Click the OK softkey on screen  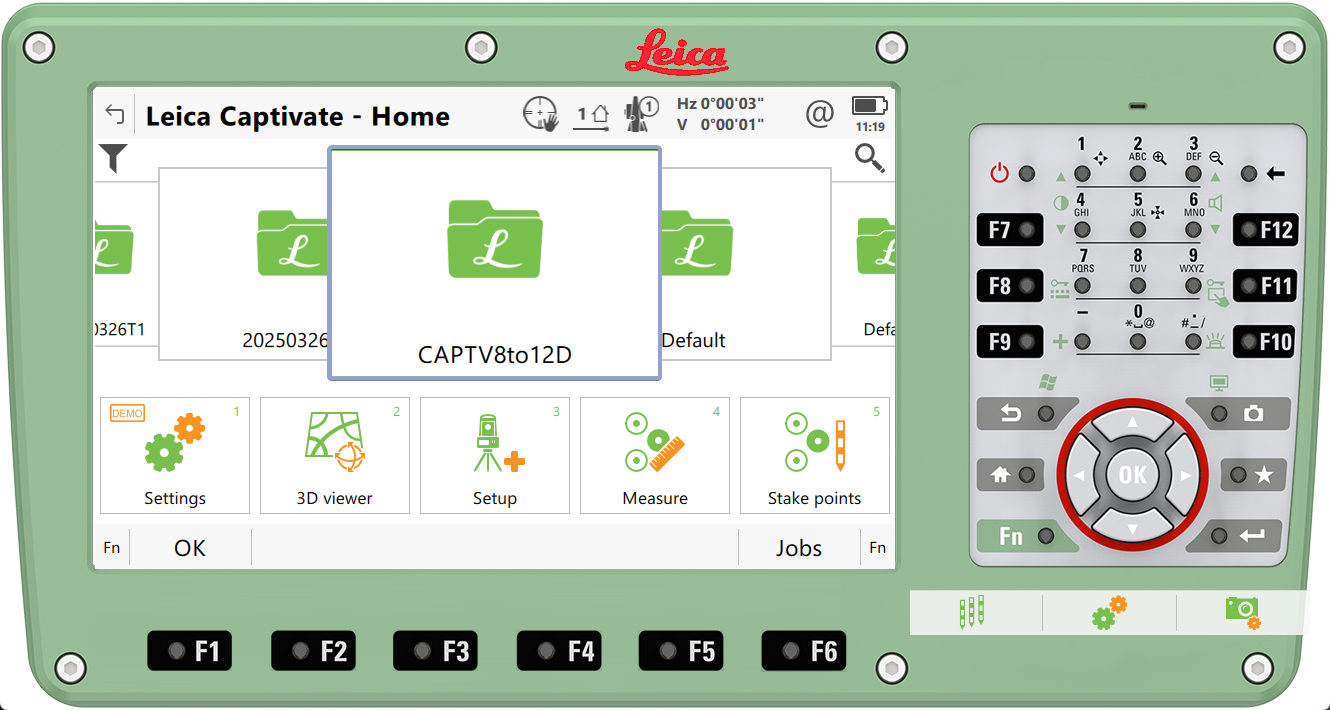(x=190, y=548)
